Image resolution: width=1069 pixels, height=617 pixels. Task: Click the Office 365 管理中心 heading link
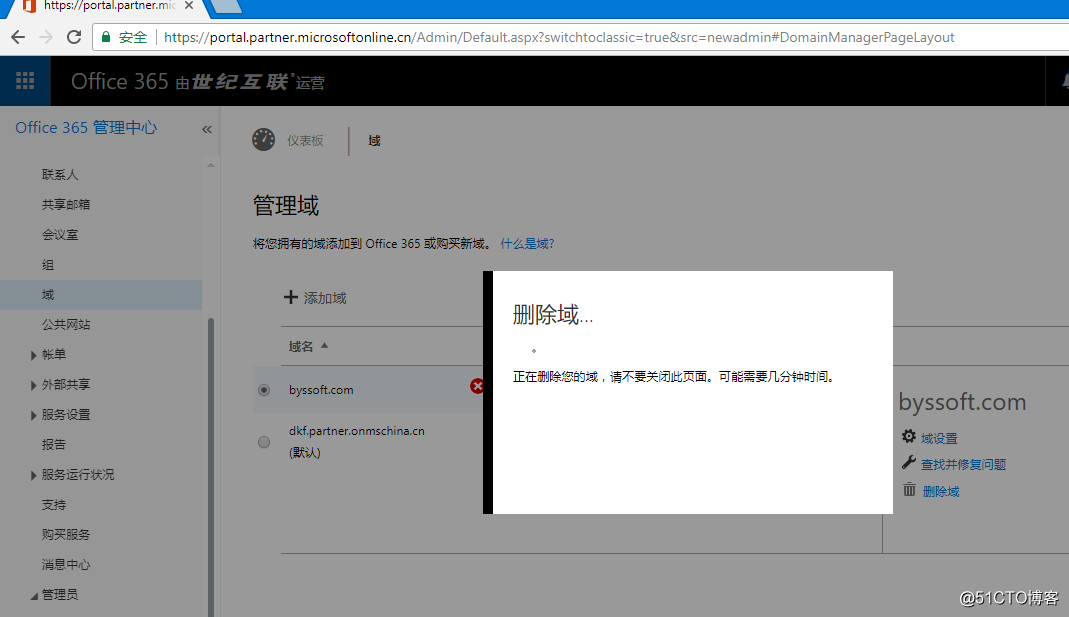click(x=86, y=127)
